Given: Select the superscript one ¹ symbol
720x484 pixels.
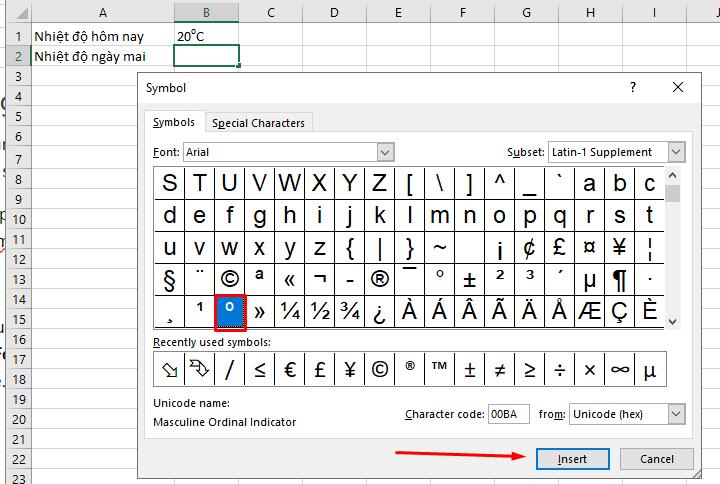Looking at the screenshot, I should click(200, 312).
